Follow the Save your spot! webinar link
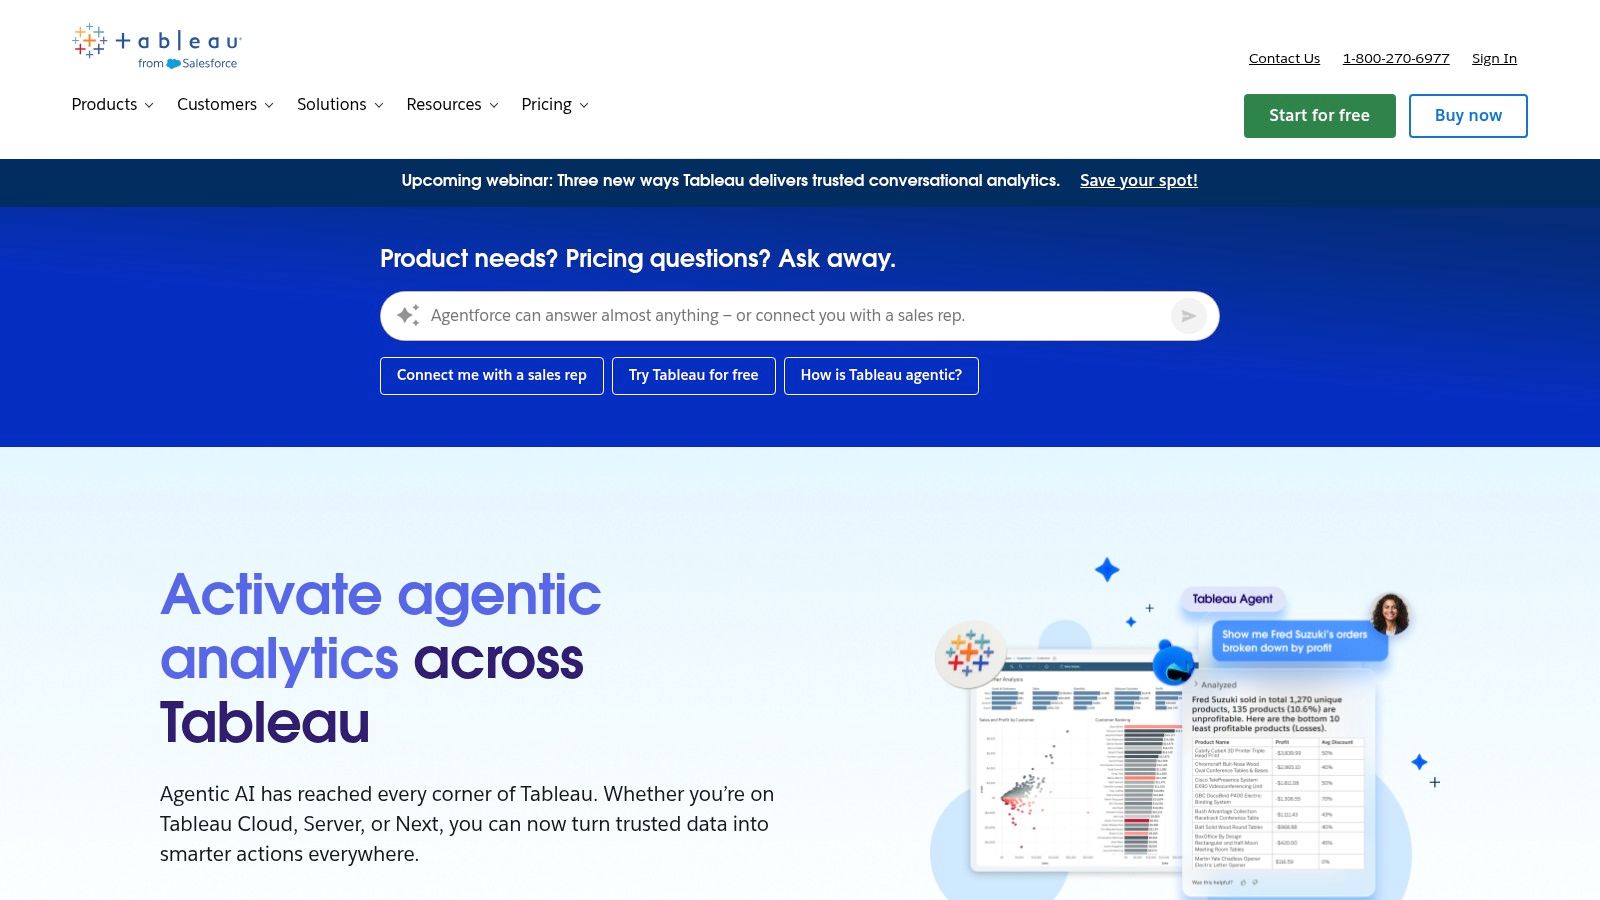 (1139, 181)
